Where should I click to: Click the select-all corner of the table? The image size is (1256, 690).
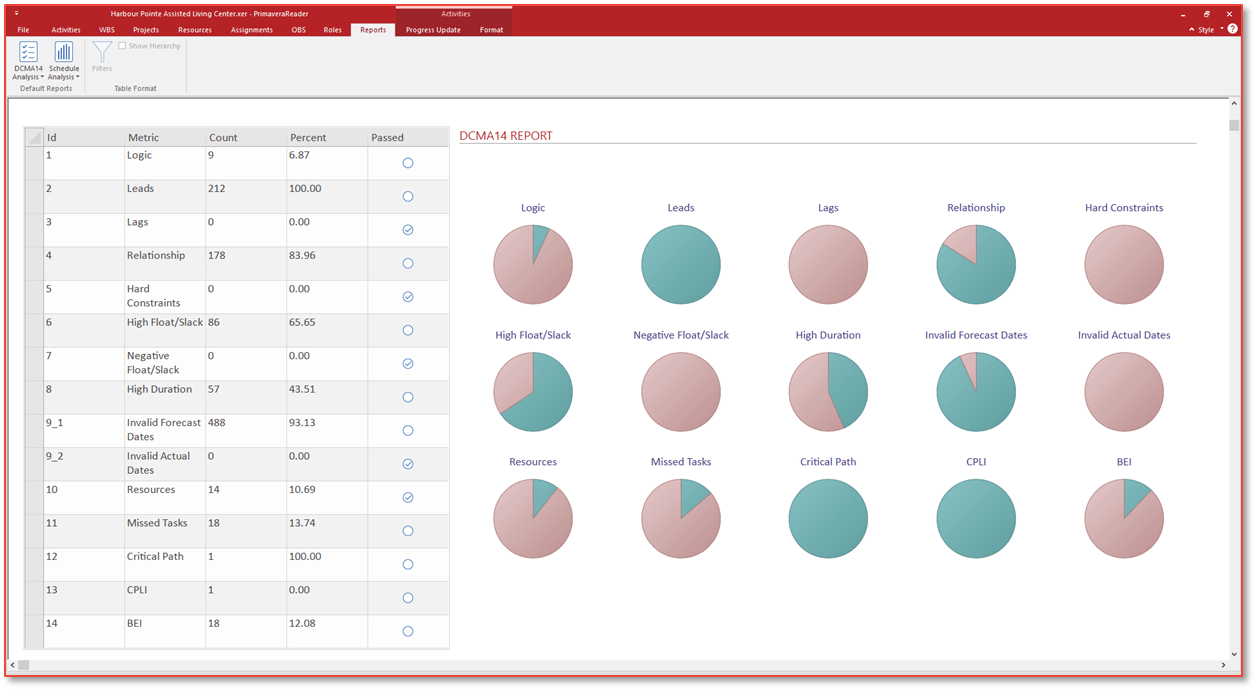(34, 137)
